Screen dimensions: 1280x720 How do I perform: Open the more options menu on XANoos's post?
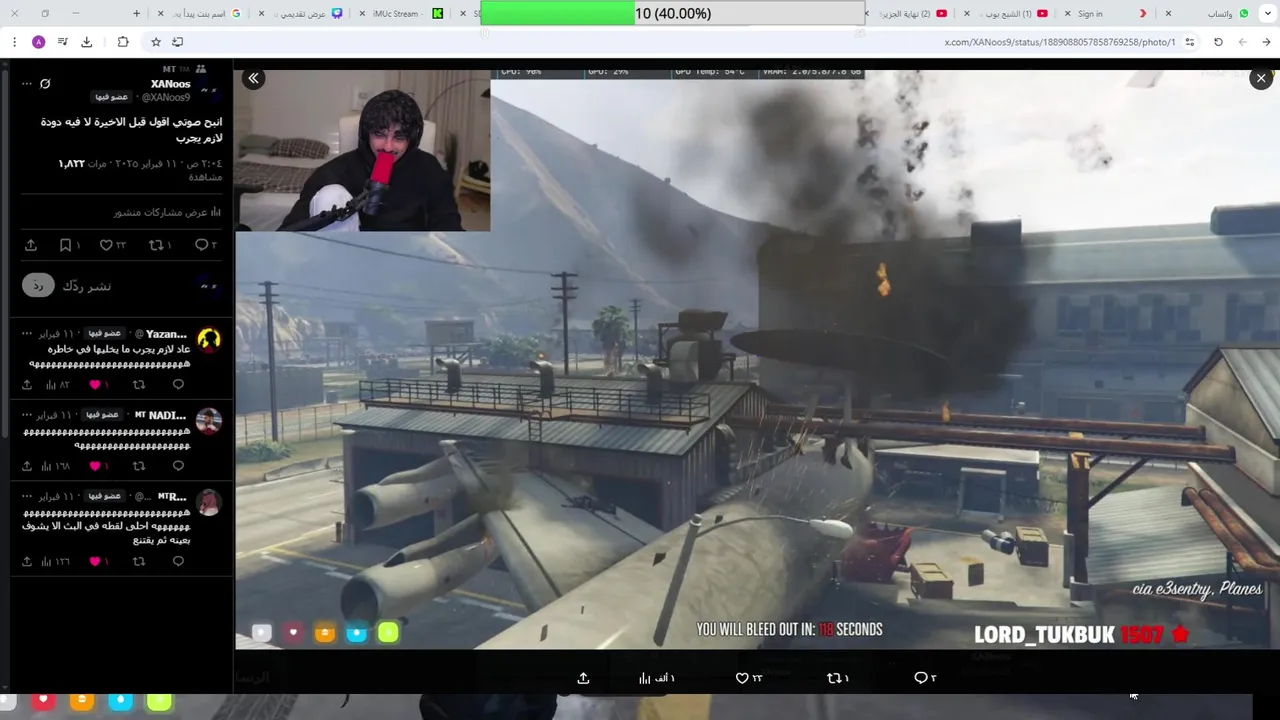27,84
